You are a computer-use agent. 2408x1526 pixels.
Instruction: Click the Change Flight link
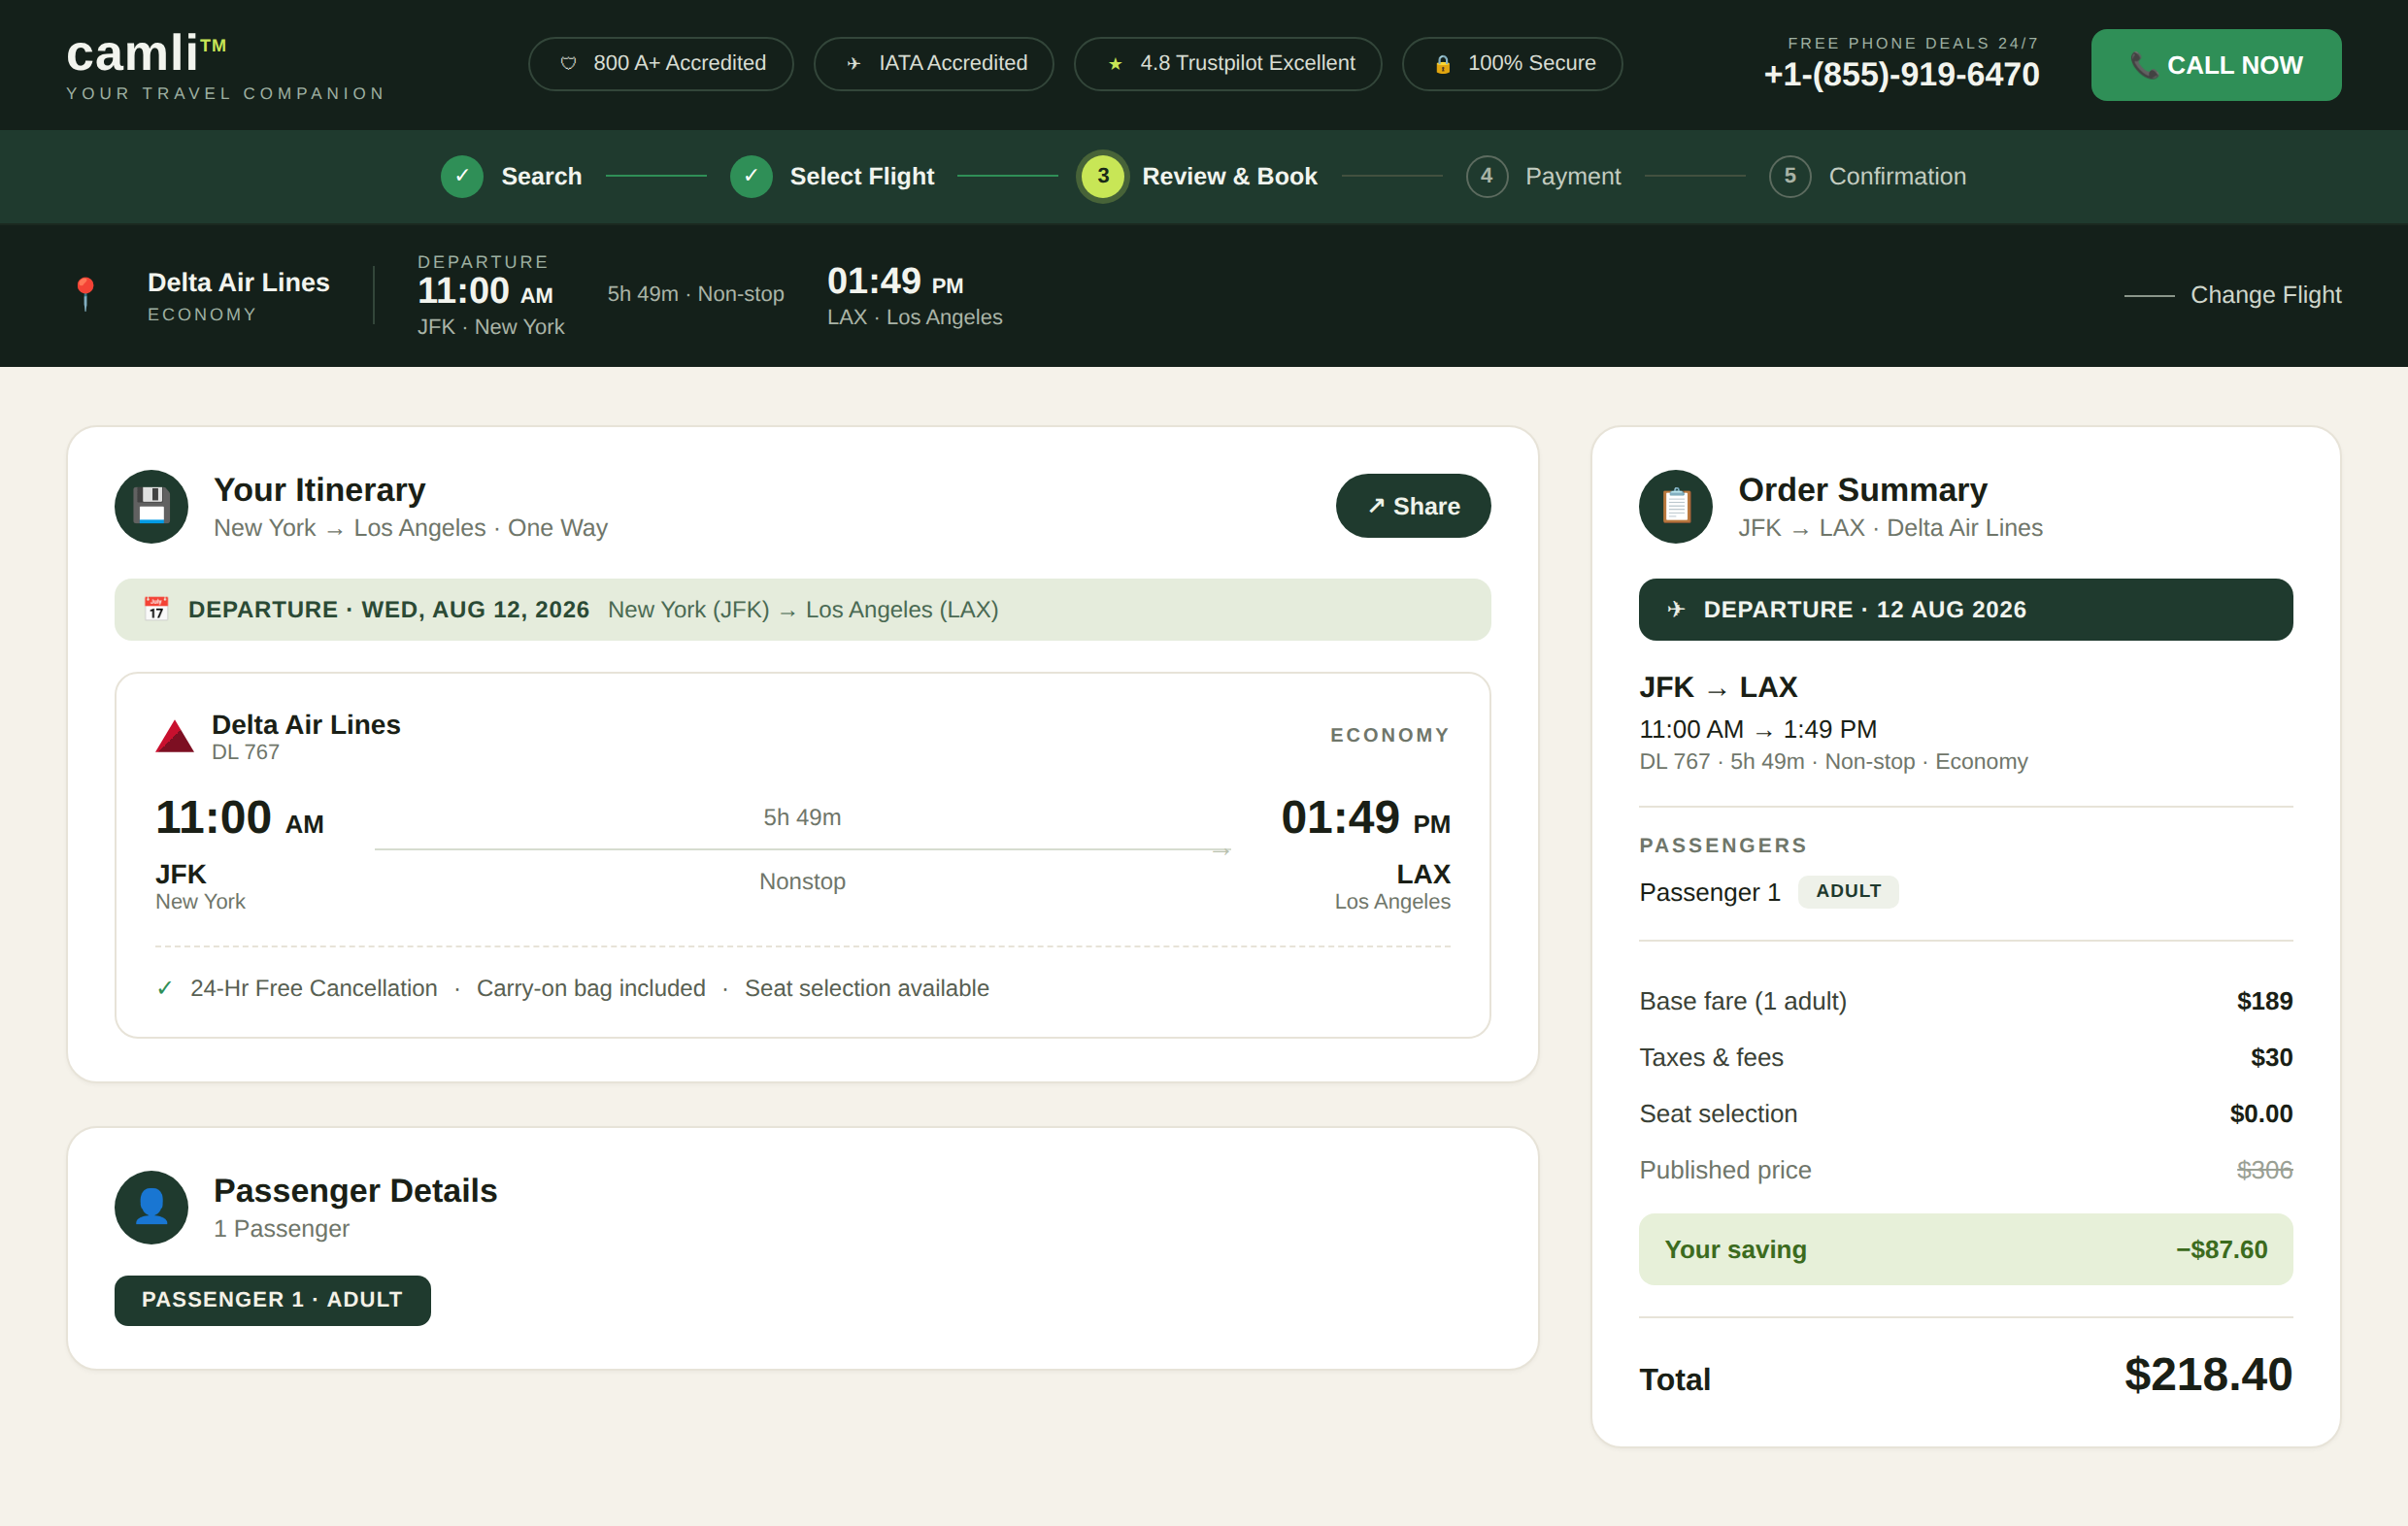pos(2233,295)
